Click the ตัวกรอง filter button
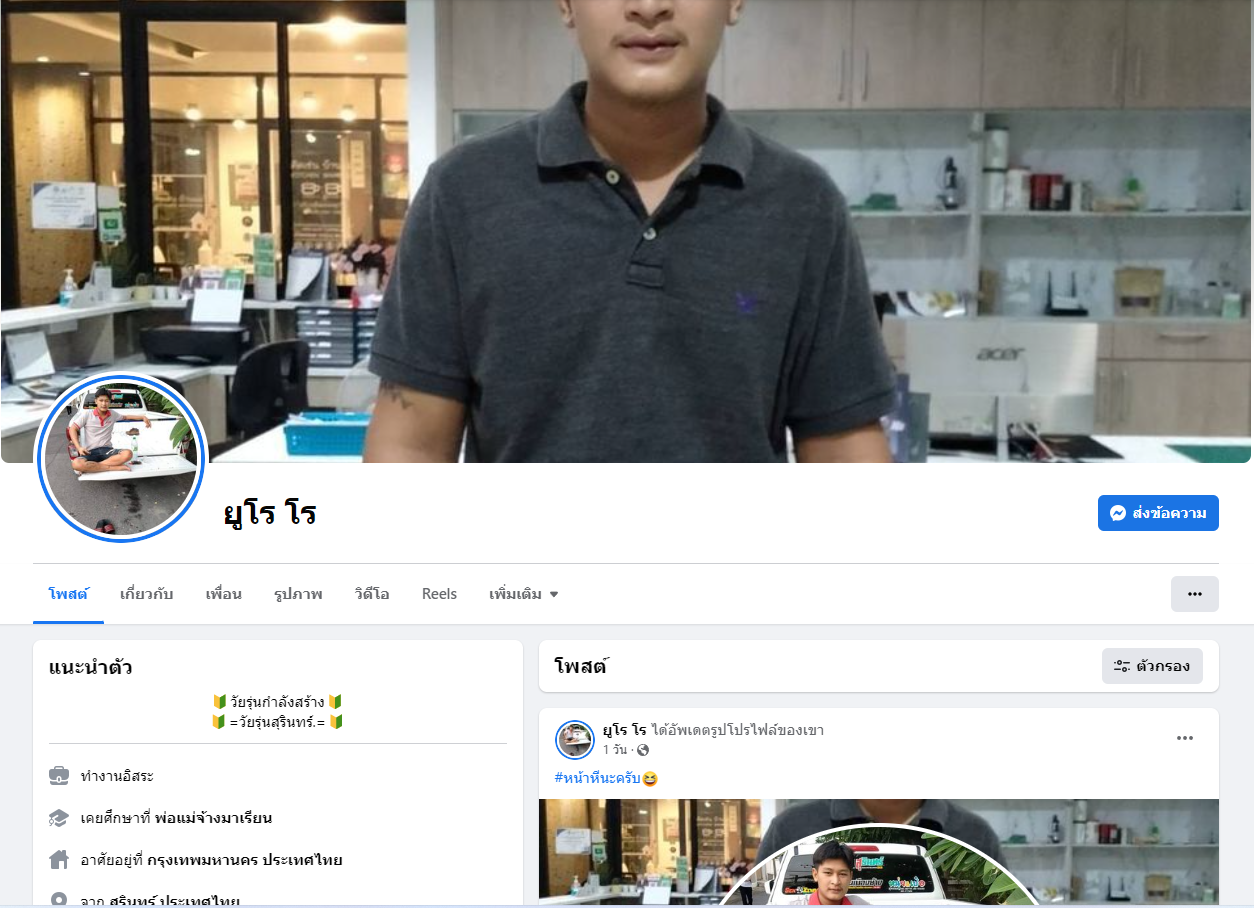The image size is (1254, 908). tap(1152, 666)
